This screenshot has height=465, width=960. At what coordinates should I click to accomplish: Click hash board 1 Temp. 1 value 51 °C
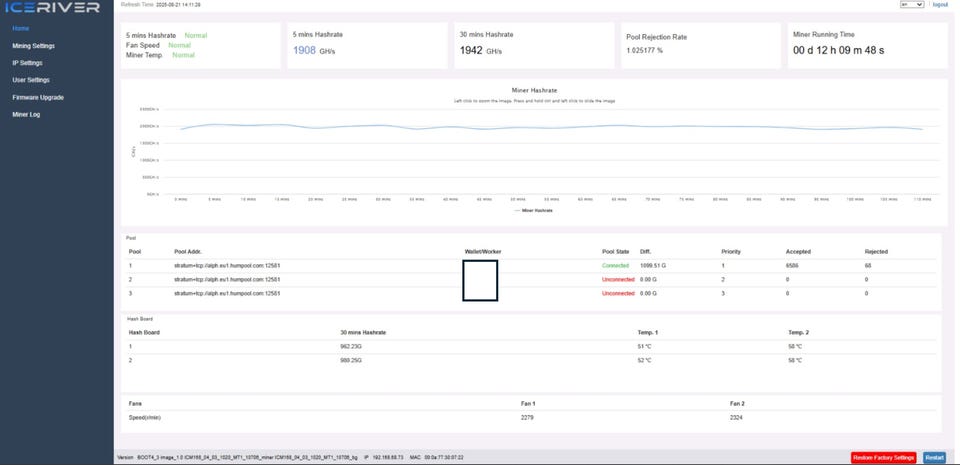click(644, 346)
